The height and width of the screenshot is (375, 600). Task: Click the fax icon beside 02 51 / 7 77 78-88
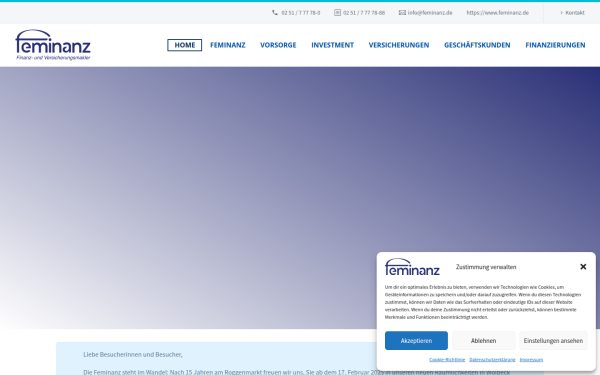[337, 13]
